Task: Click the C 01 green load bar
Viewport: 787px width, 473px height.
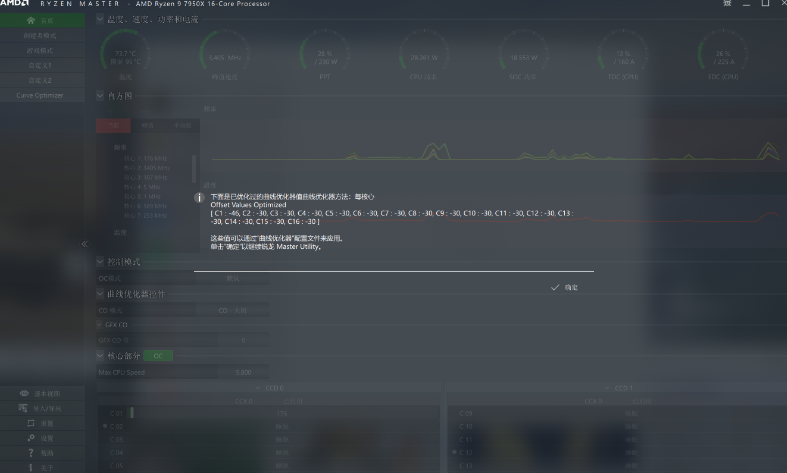Action: [132, 413]
